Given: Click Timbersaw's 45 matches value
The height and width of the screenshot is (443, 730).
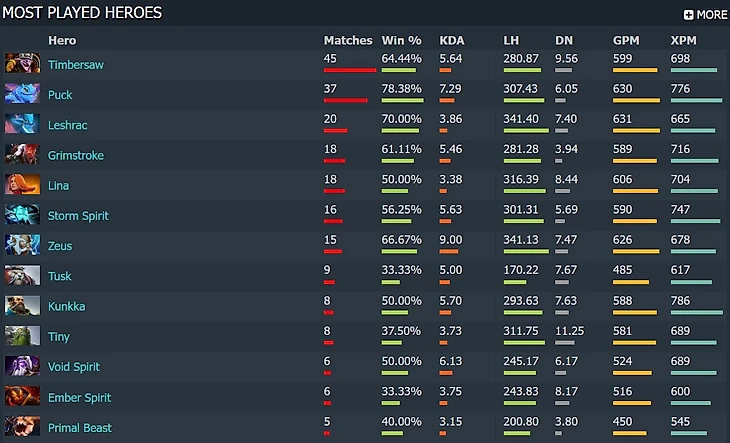Looking at the screenshot, I should 330,59.
